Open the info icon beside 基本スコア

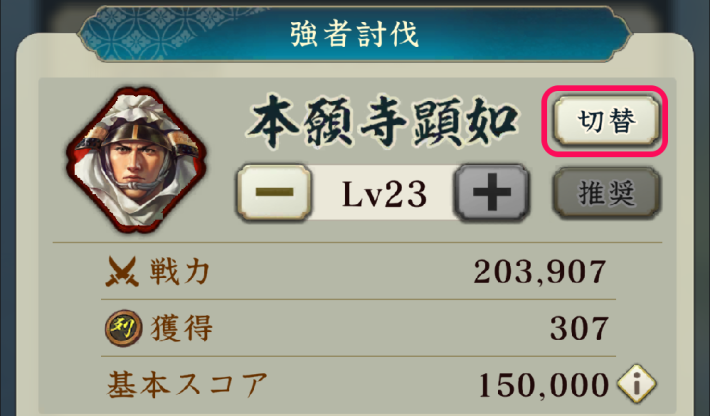pyautogui.click(x=636, y=384)
